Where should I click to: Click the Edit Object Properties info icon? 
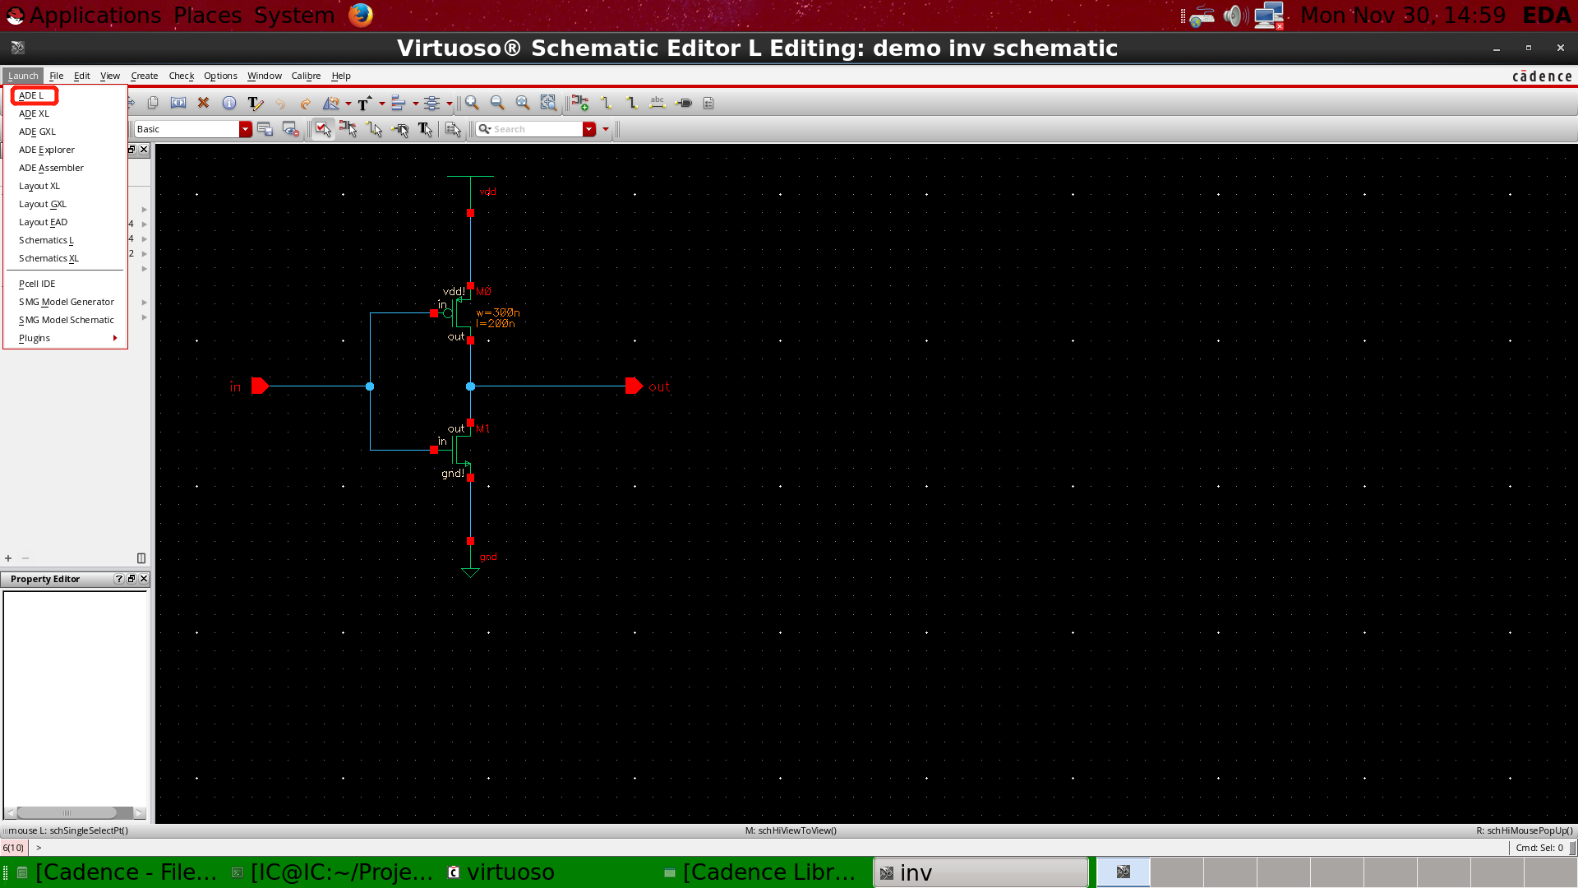229,103
